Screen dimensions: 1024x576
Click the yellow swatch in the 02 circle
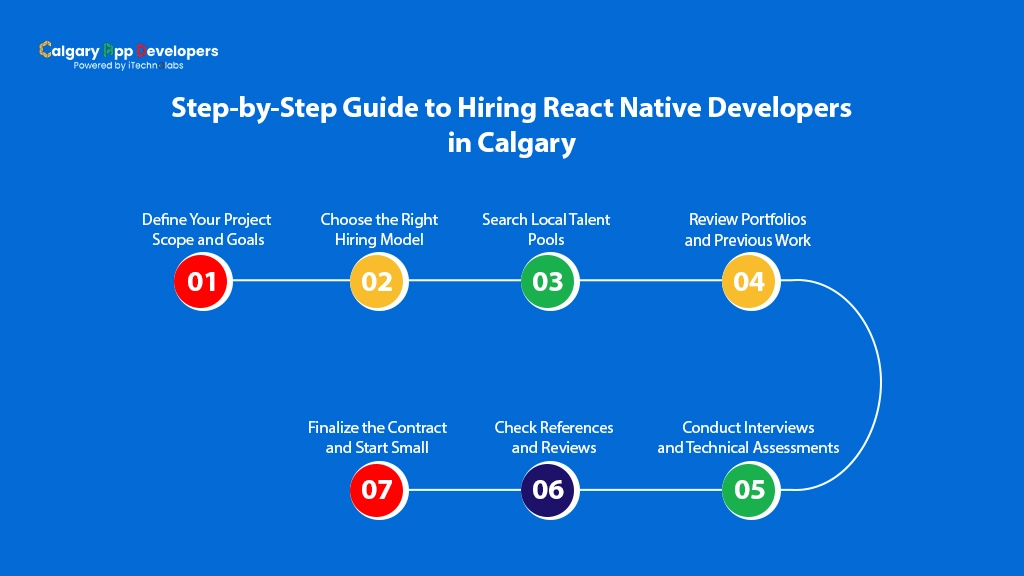coord(378,281)
